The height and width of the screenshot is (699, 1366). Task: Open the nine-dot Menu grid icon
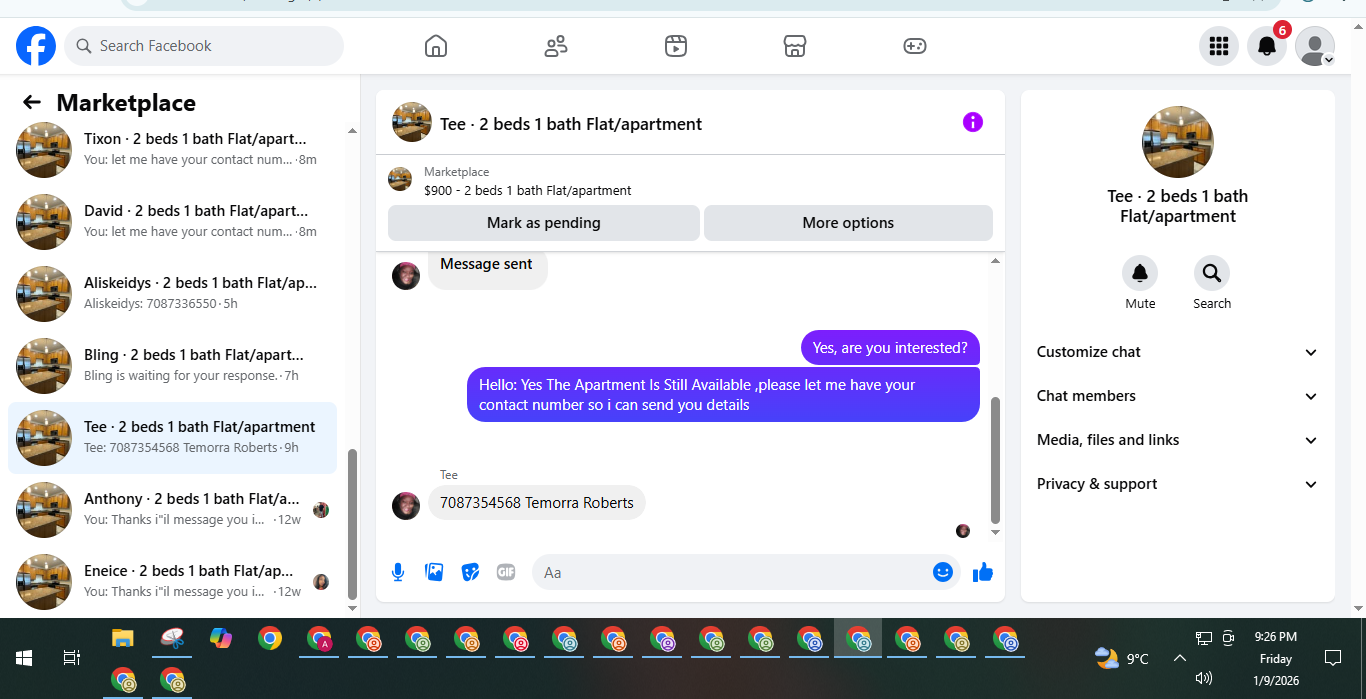pos(1218,46)
